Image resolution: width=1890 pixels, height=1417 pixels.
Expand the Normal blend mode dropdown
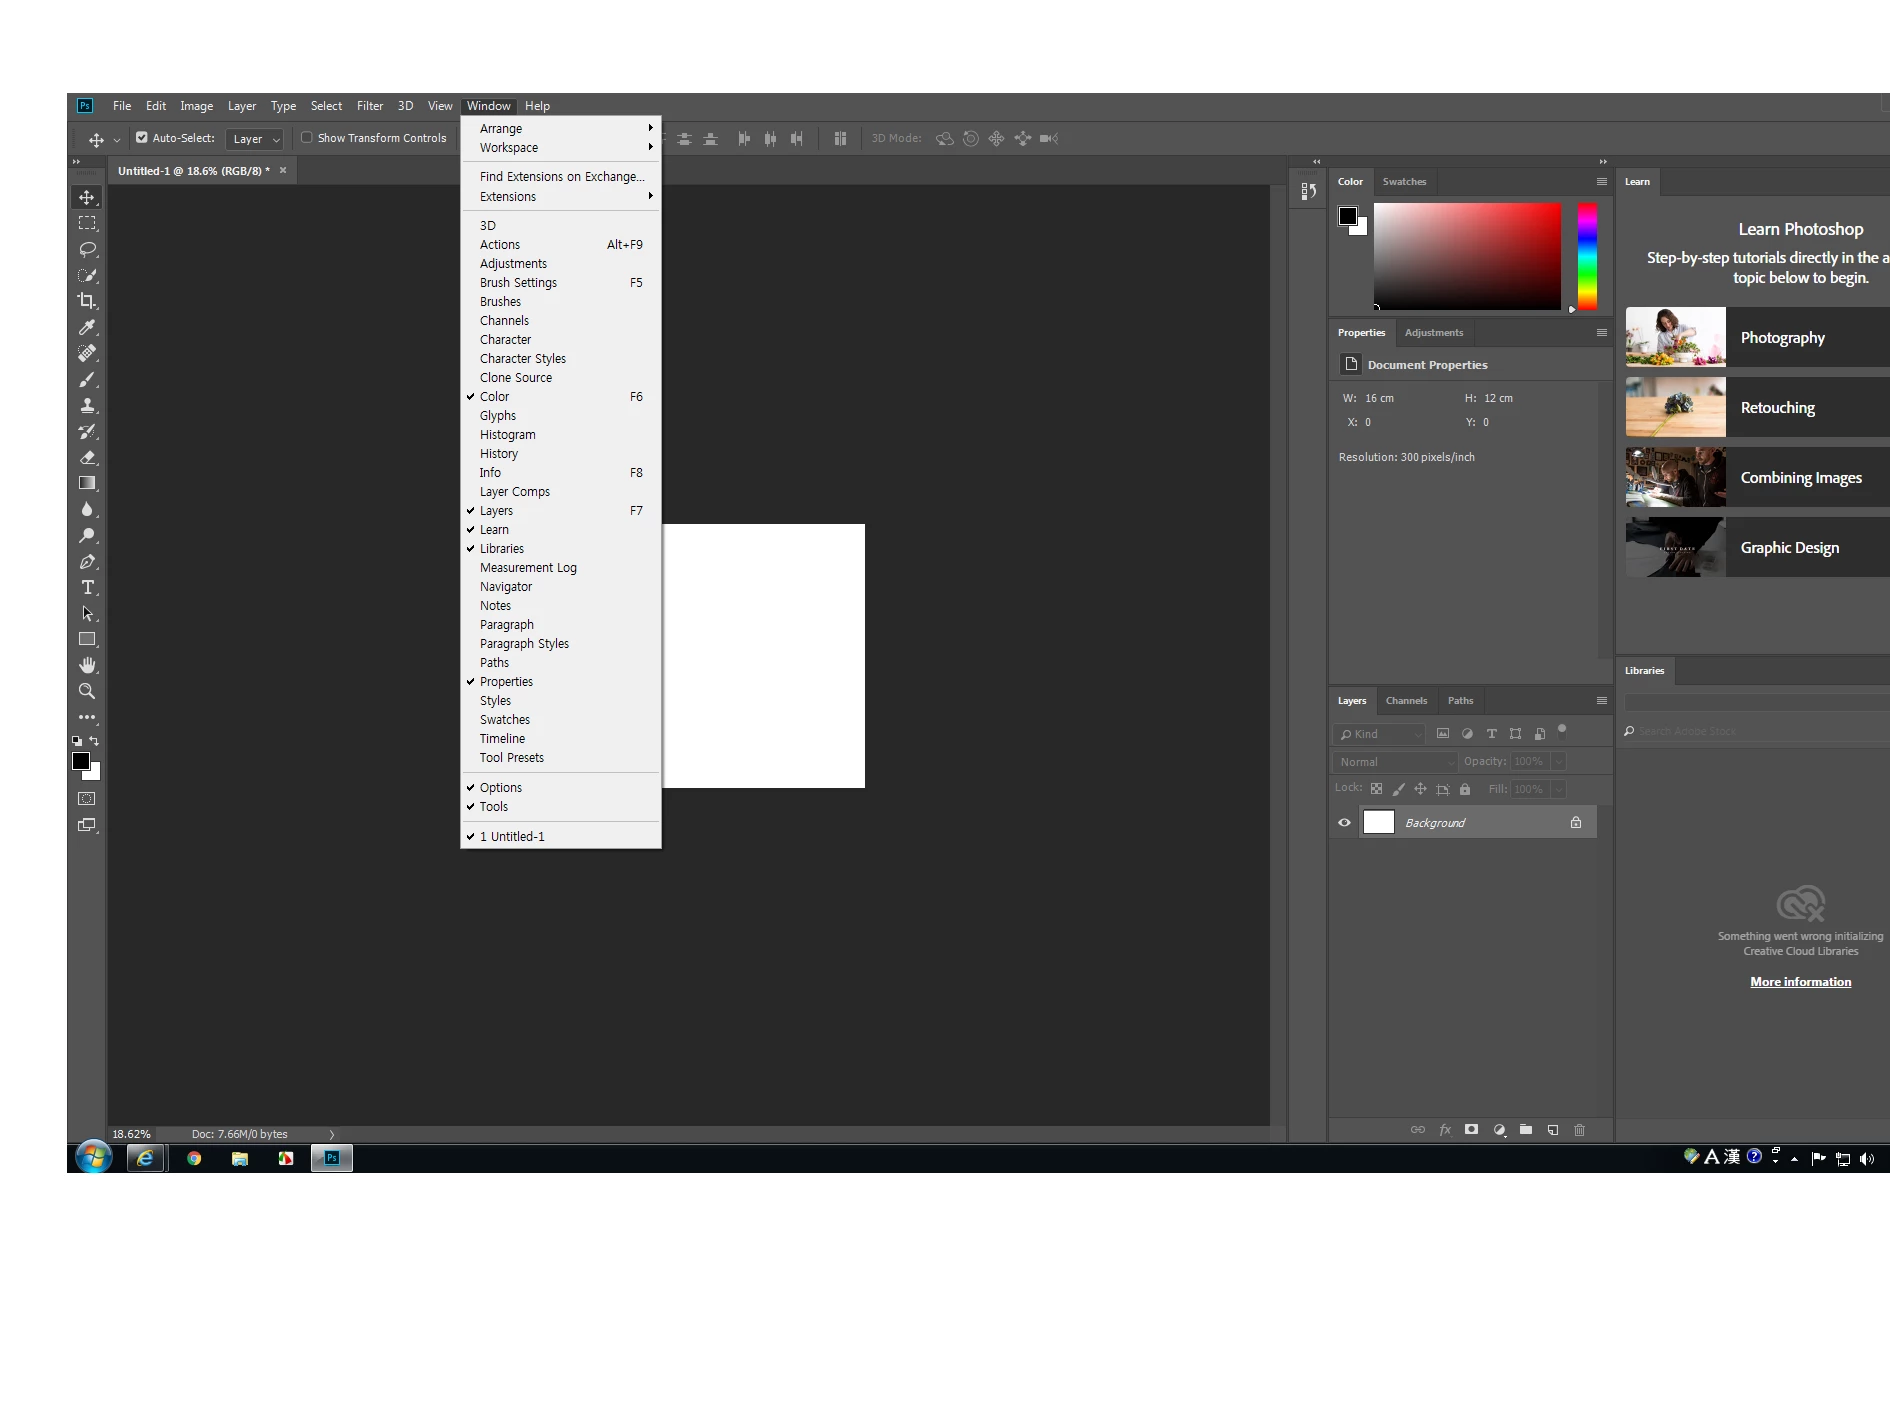click(x=1395, y=762)
